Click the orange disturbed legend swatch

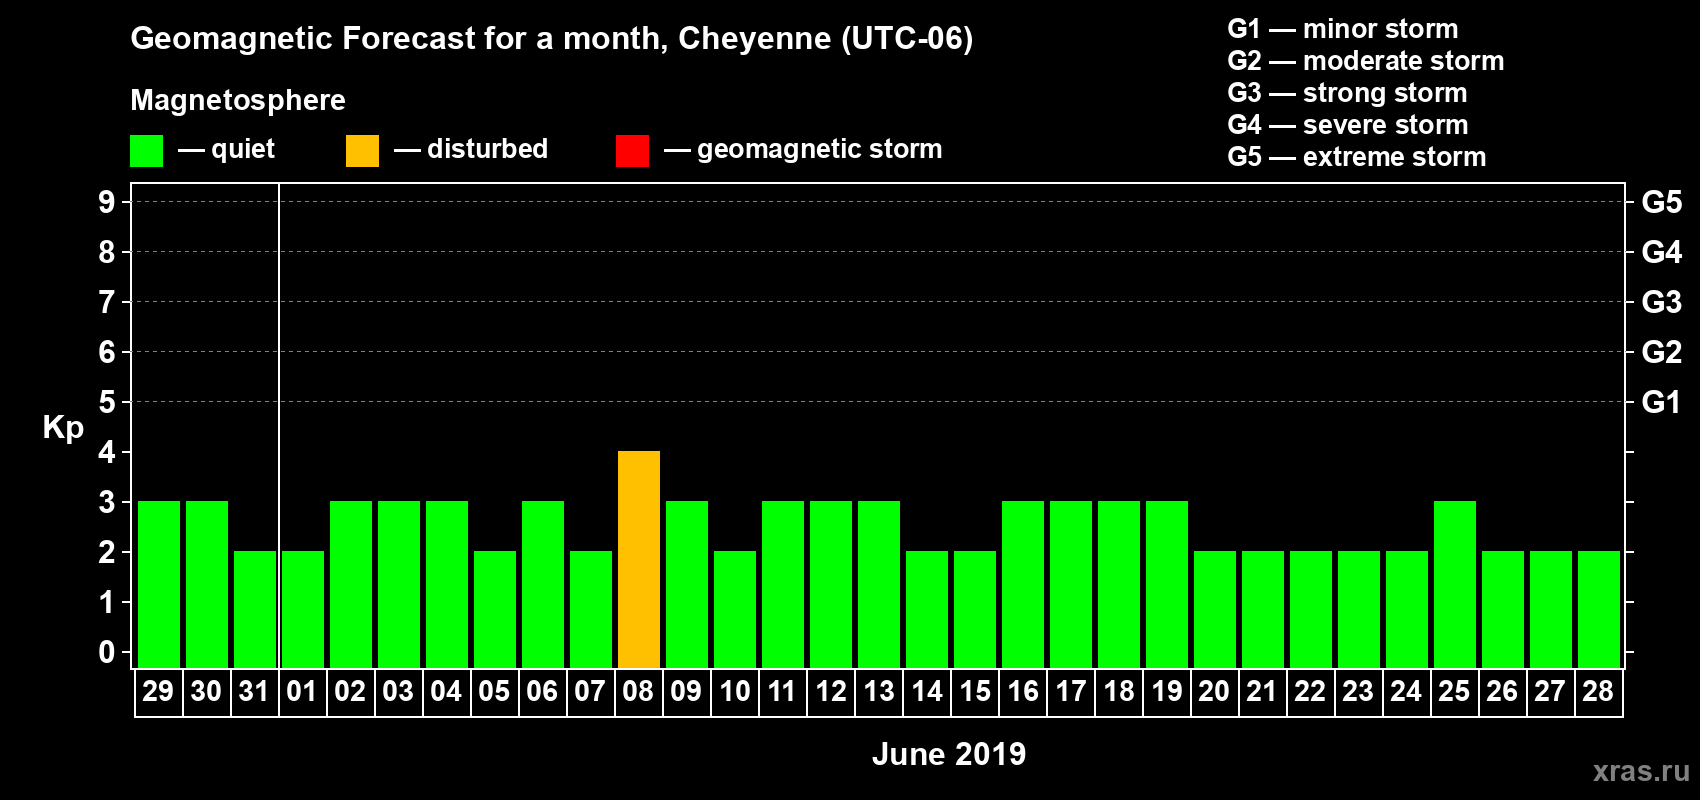pos(362,151)
